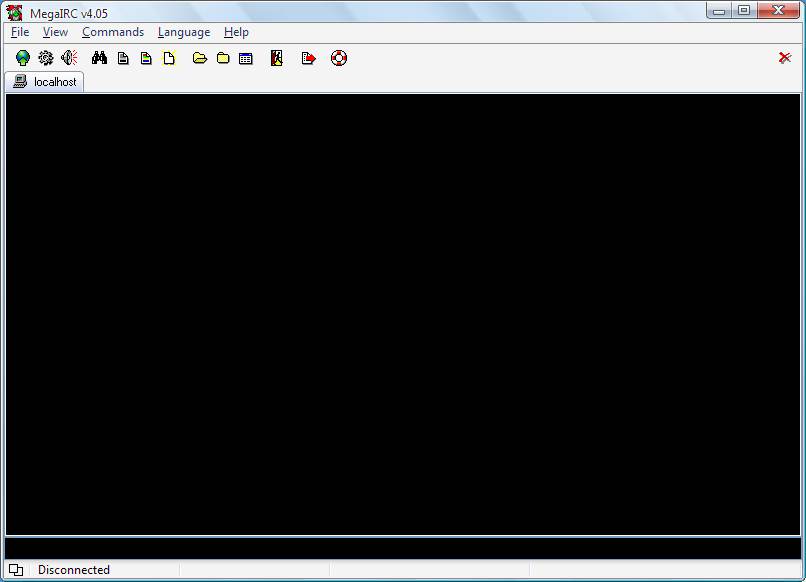Click the red arrow export icon
This screenshot has width=806, height=582.
coord(308,58)
